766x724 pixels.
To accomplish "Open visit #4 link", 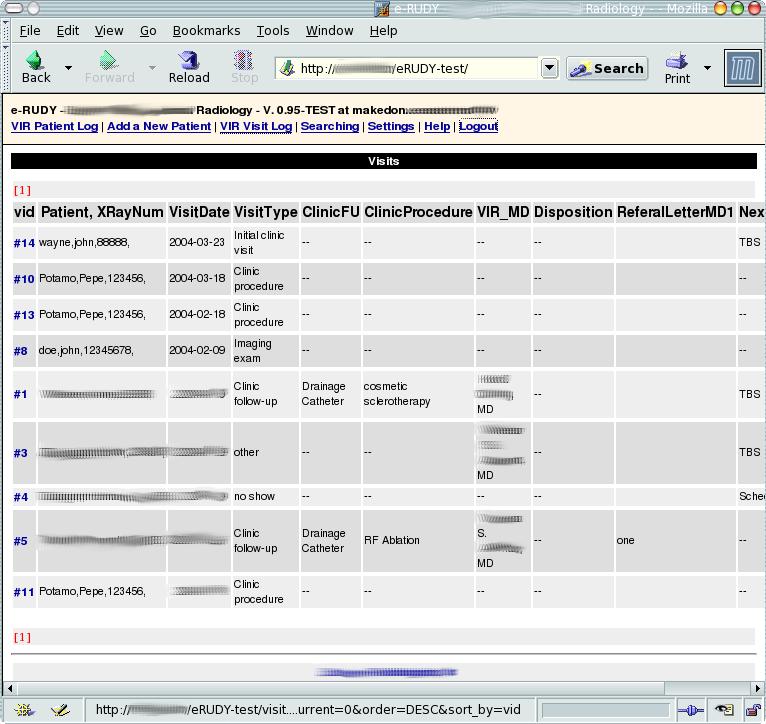I will (21, 497).
